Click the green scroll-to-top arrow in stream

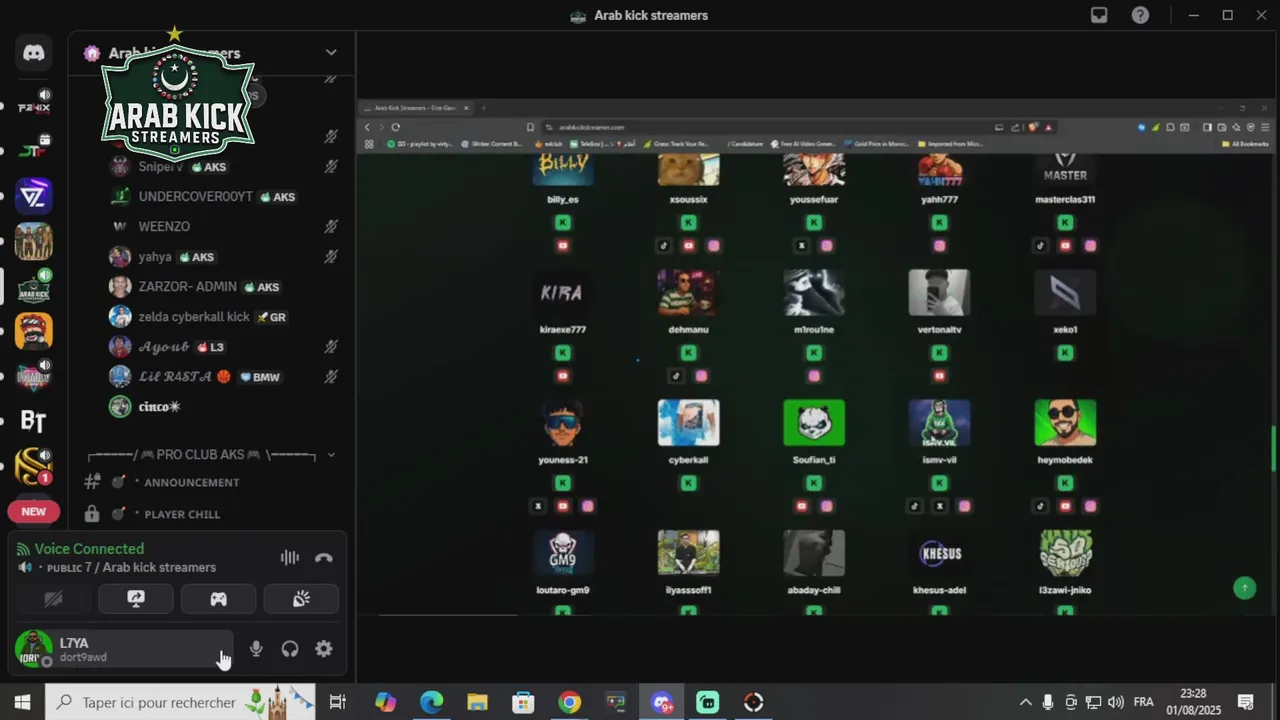pyautogui.click(x=1244, y=588)
